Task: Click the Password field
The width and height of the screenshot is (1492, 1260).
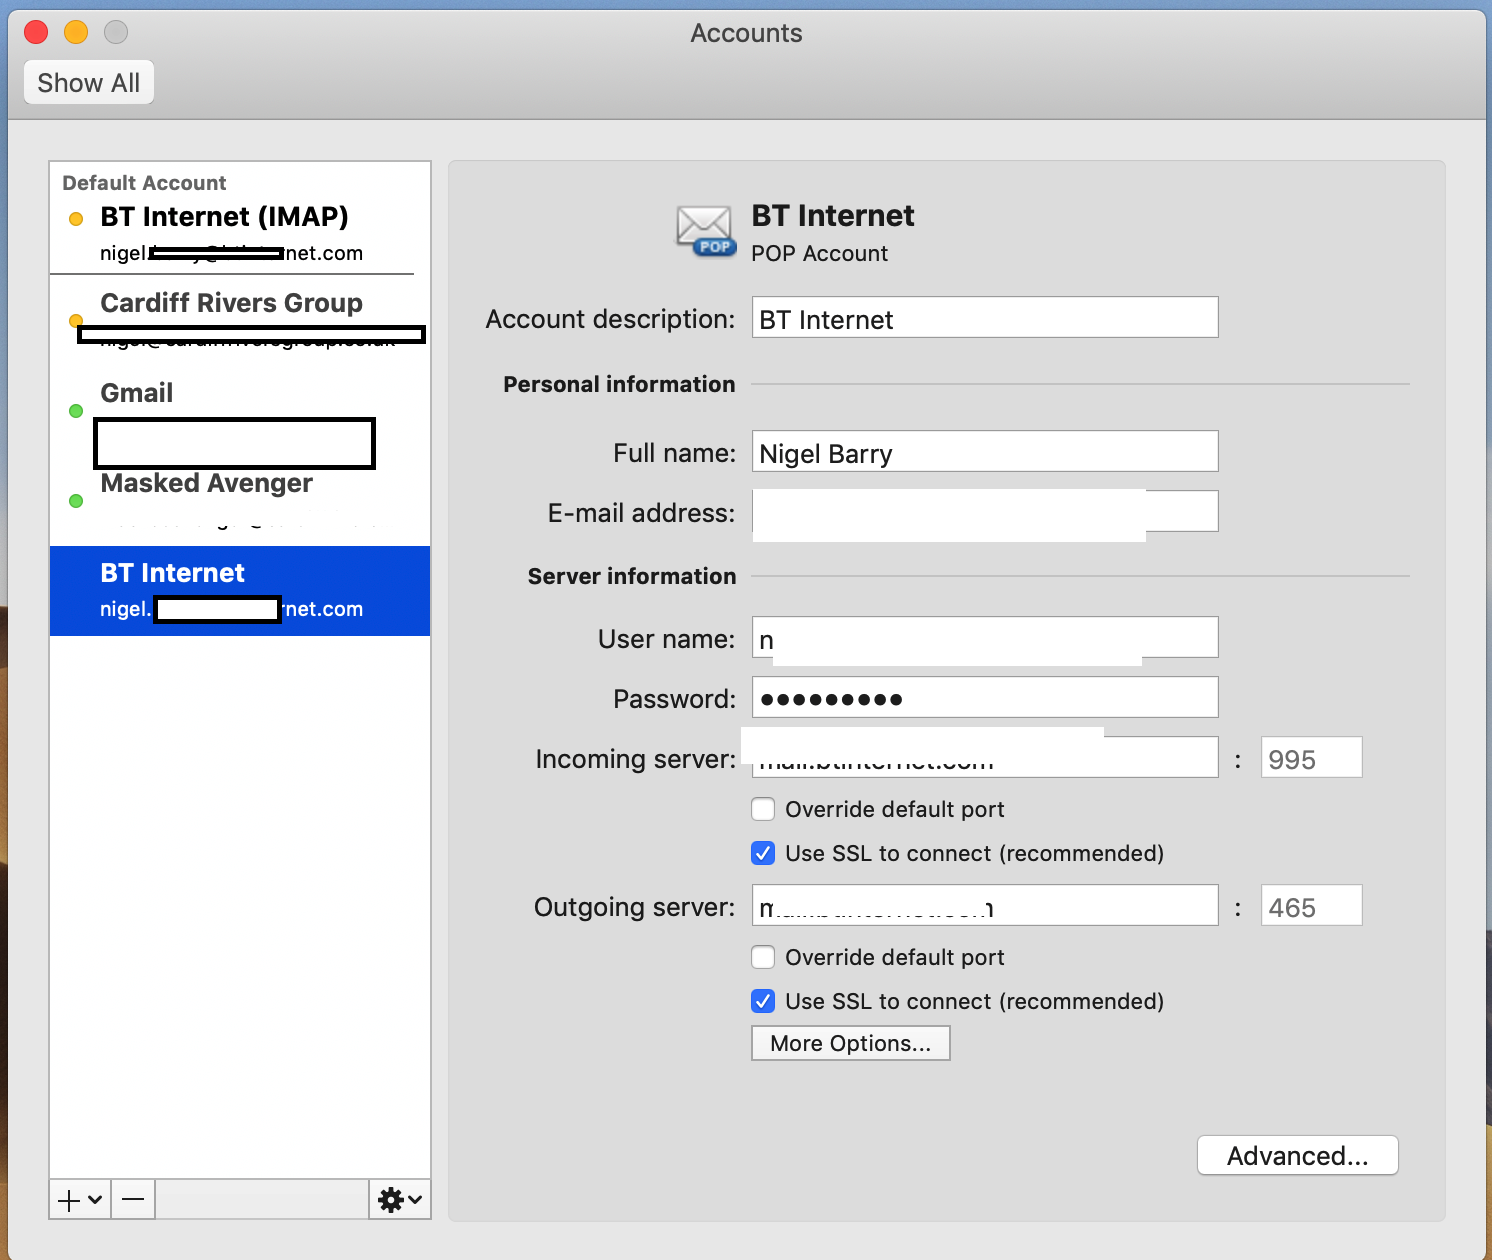Action: 985,698
